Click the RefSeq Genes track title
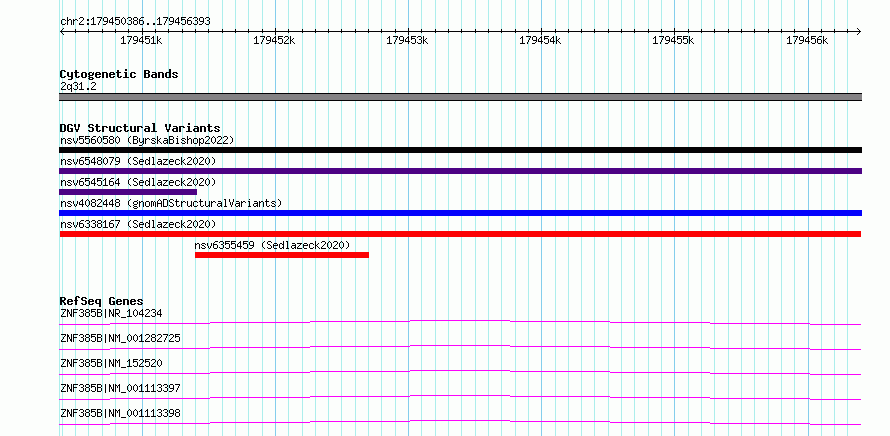 (101, 301)
